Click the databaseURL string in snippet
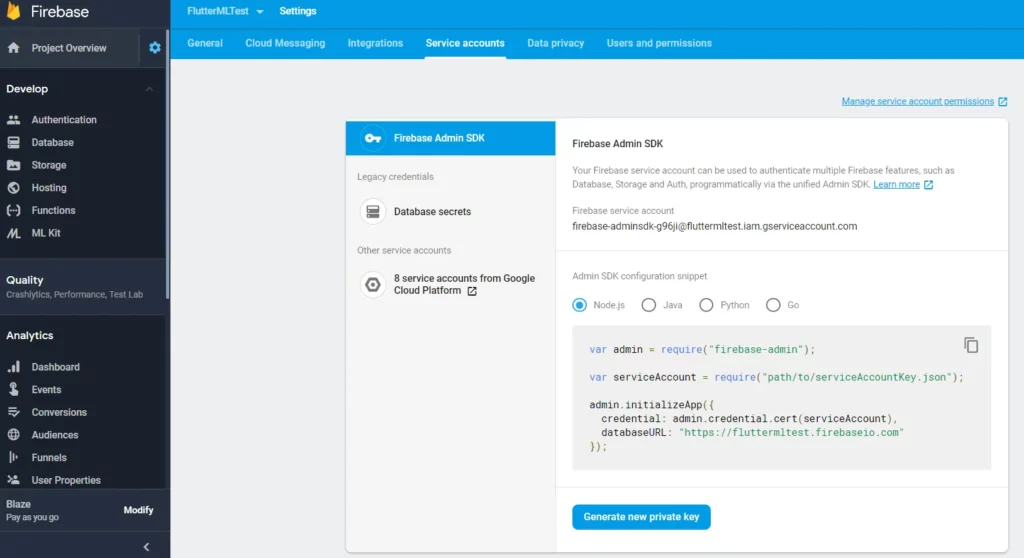Viewport: 1024px width, 558px height. pyautogui.click(x=792, y=433)
